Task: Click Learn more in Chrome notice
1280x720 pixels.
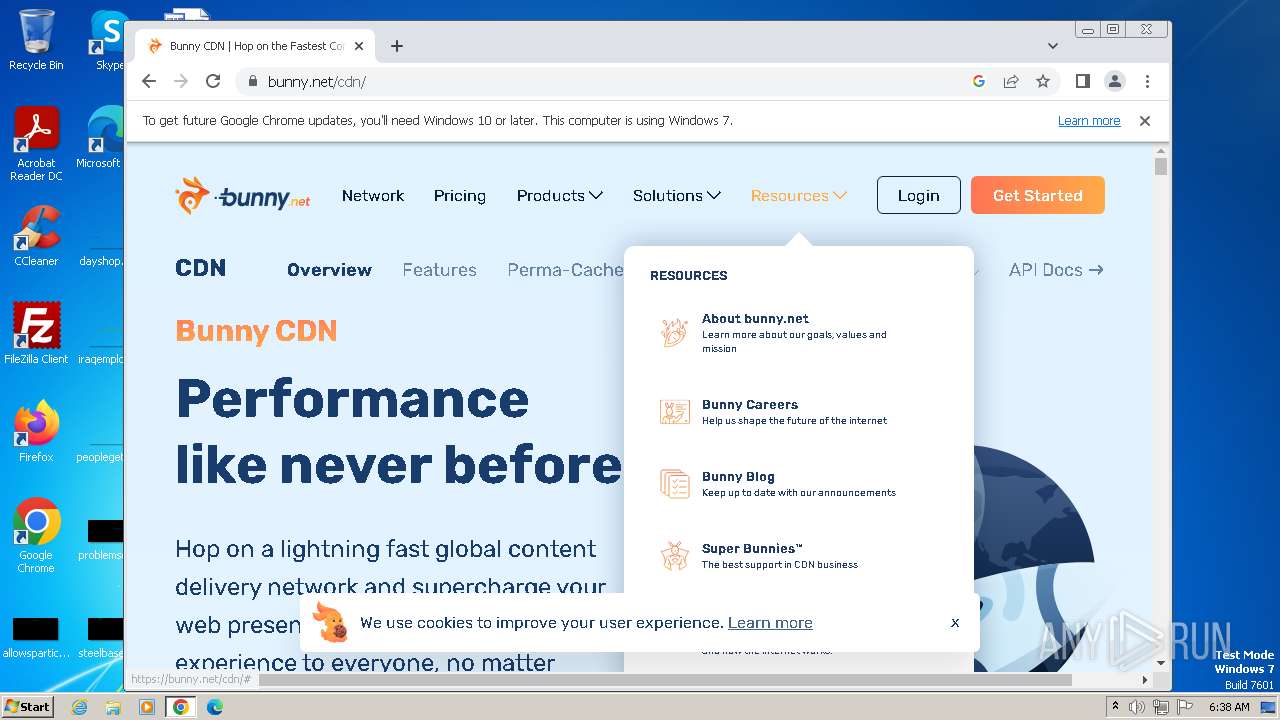Action: click(1089, 121)
